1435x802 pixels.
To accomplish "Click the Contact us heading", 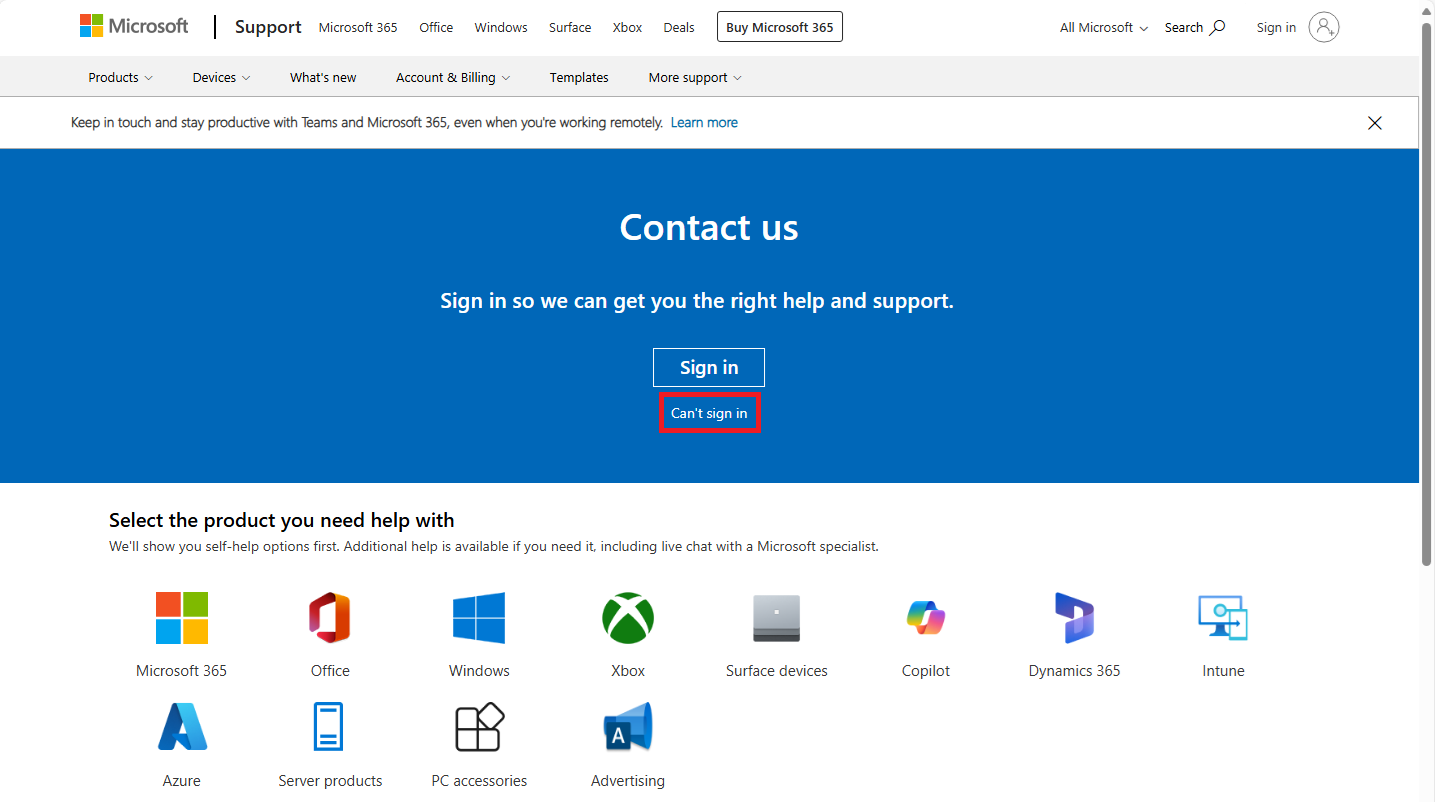I will click(x=709, y=227).
